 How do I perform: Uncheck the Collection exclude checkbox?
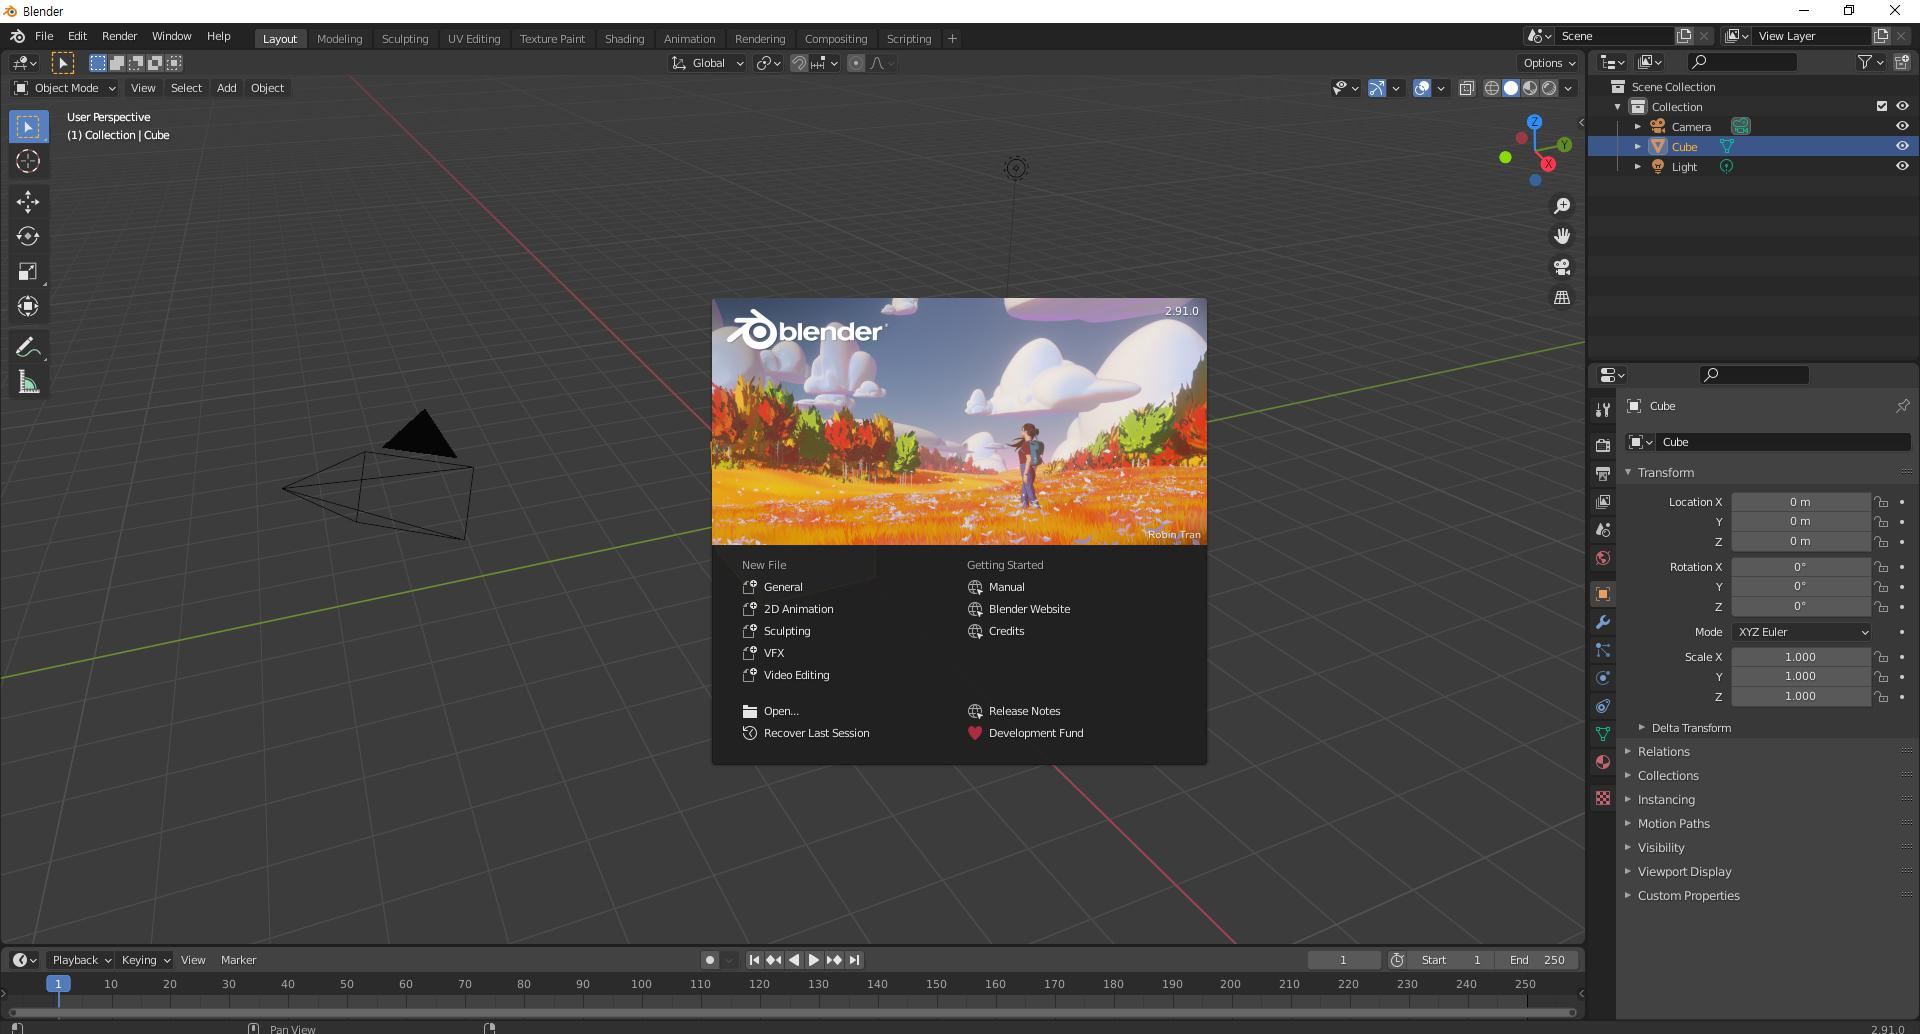(x=1881, y=106)
